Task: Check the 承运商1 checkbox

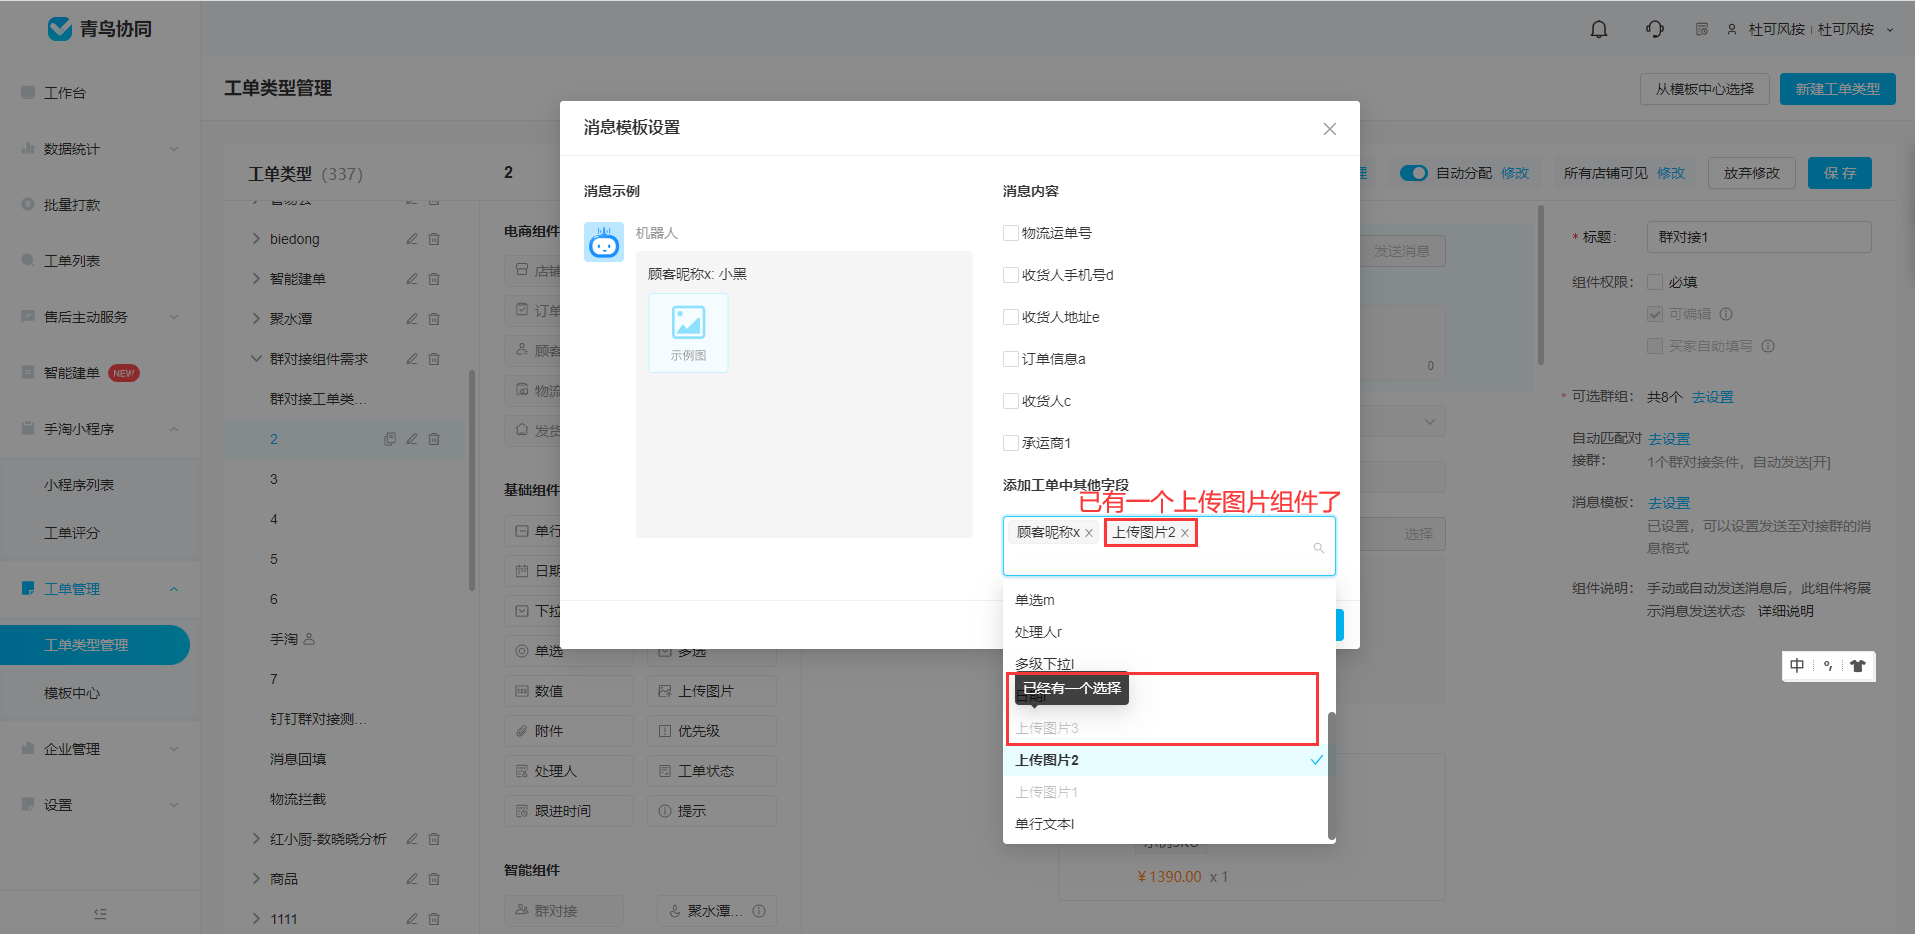Action: tap(1010, 443)
